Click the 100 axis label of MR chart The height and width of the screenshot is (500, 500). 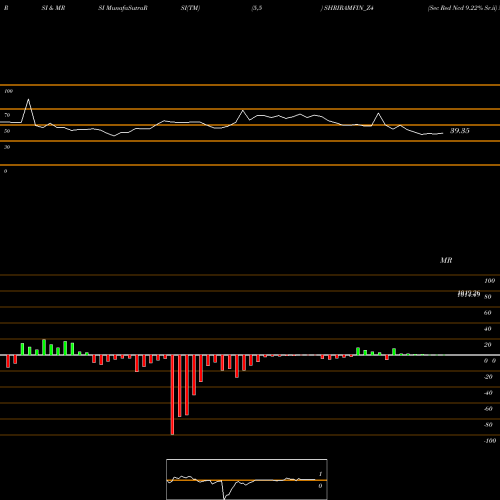click(490, 281)
